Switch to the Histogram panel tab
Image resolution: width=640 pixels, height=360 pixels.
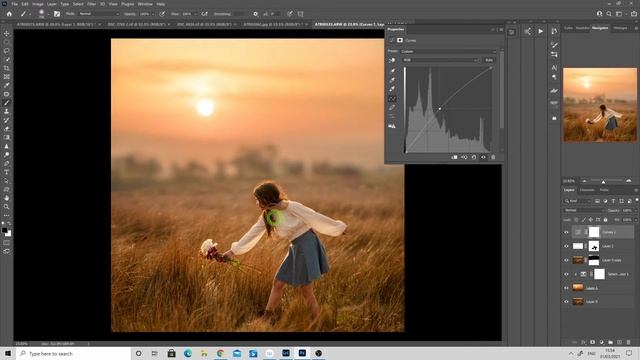click(620, 28)
